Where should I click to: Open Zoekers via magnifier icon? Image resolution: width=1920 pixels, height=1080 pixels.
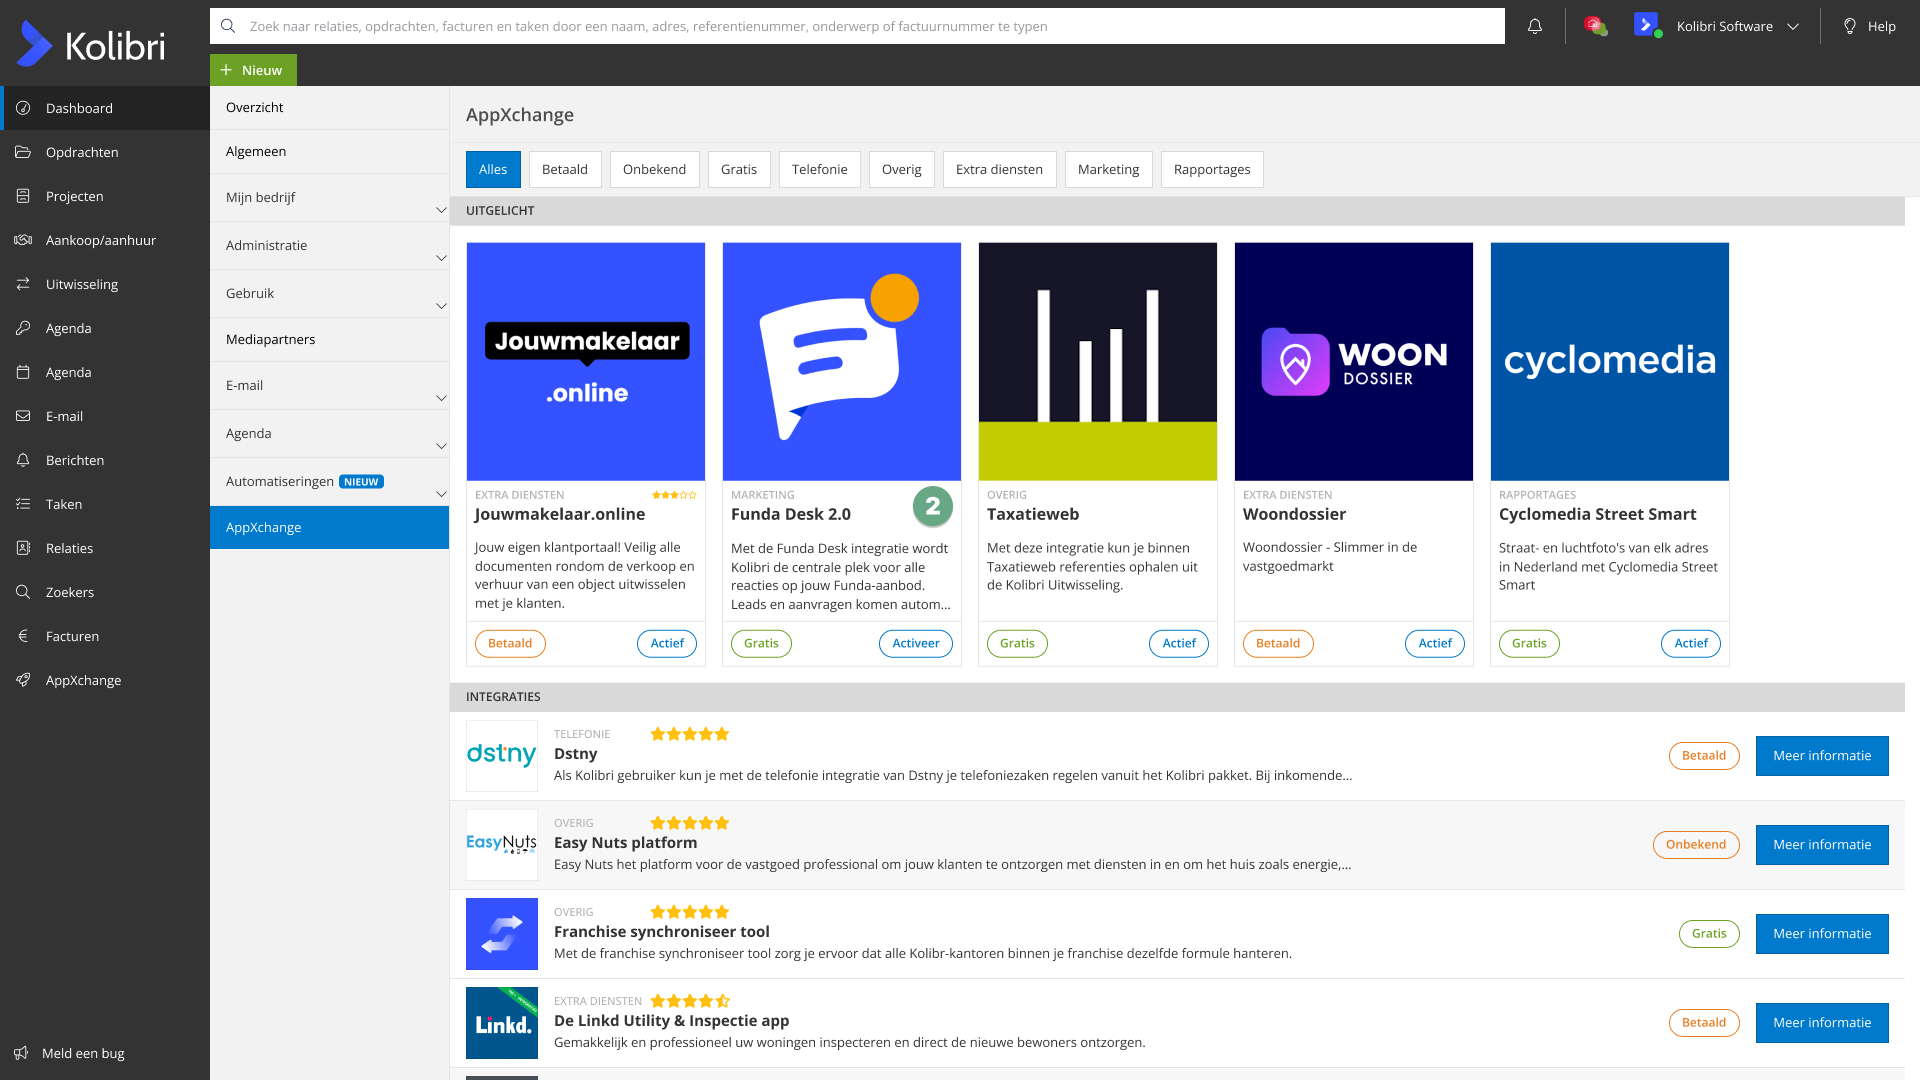pos(23,592)
